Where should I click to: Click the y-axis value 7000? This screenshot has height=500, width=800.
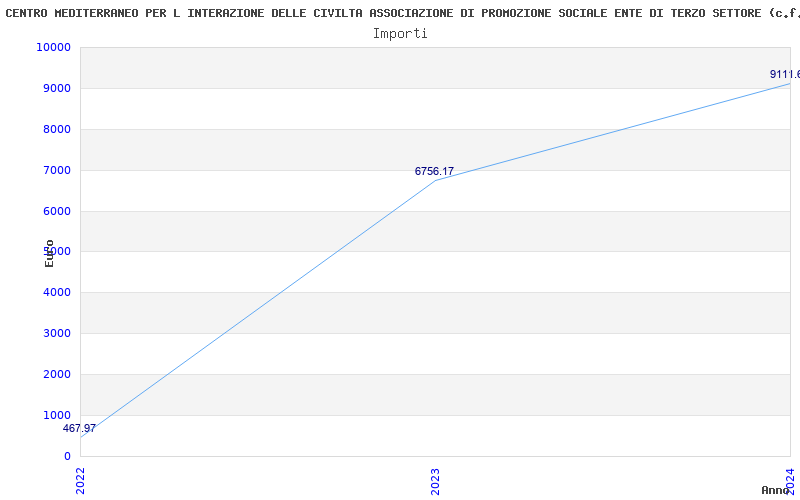57,170
